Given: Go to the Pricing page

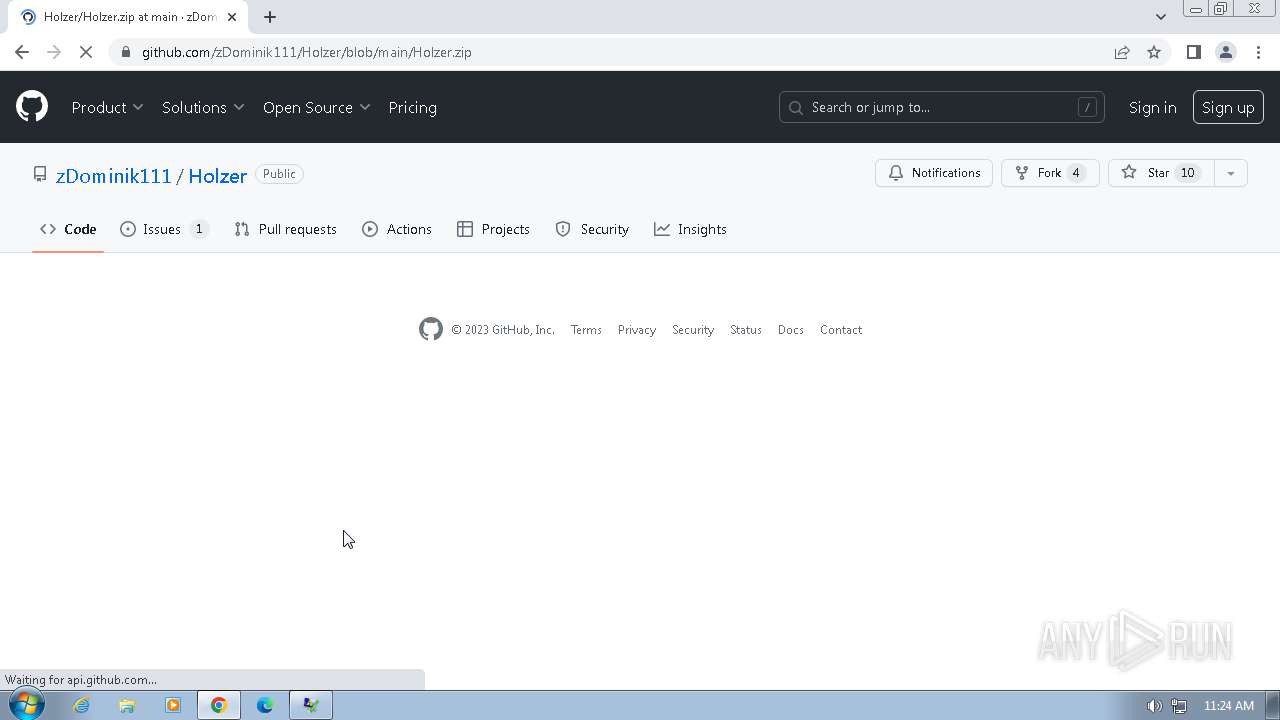Looking at the screenshot, I should coord(412,107).
